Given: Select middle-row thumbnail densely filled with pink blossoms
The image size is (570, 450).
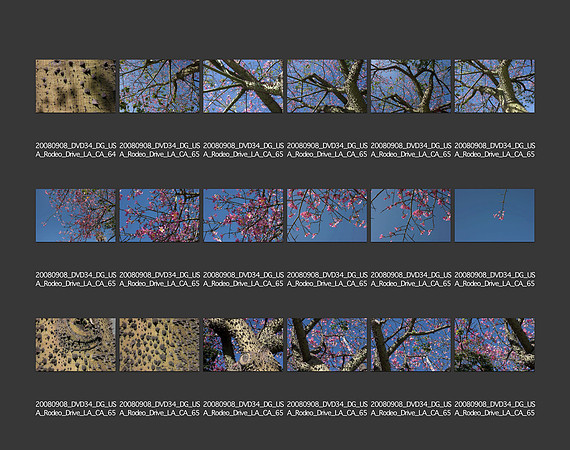Looking at the screenshot, I should [x=243, y=215].
